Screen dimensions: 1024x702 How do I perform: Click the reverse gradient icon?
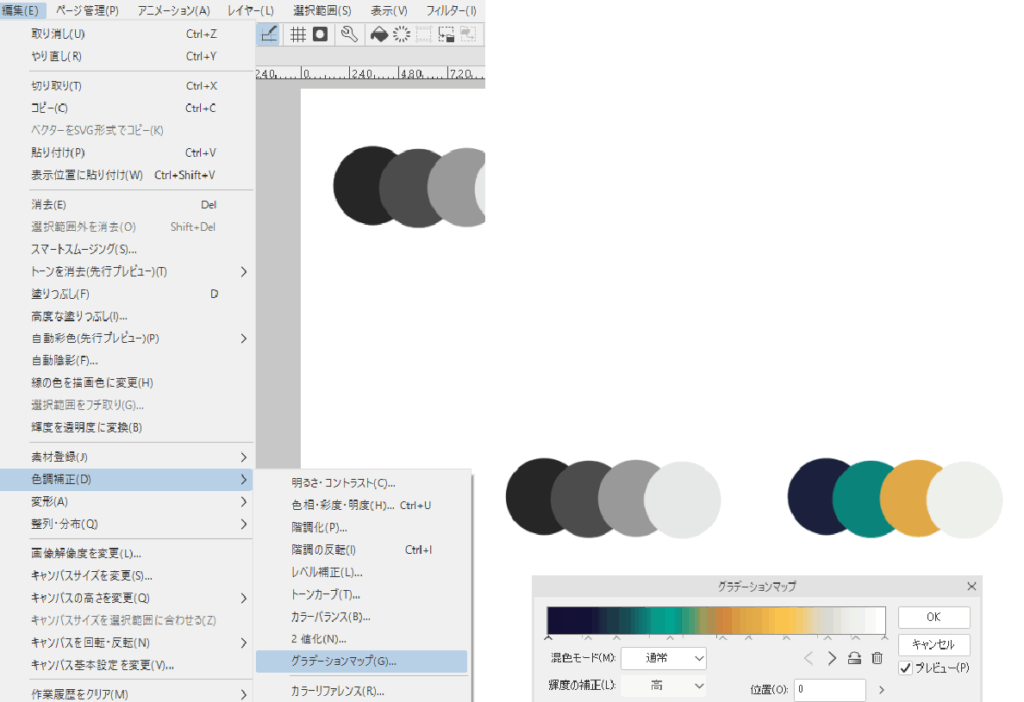[x=854, y=658]
